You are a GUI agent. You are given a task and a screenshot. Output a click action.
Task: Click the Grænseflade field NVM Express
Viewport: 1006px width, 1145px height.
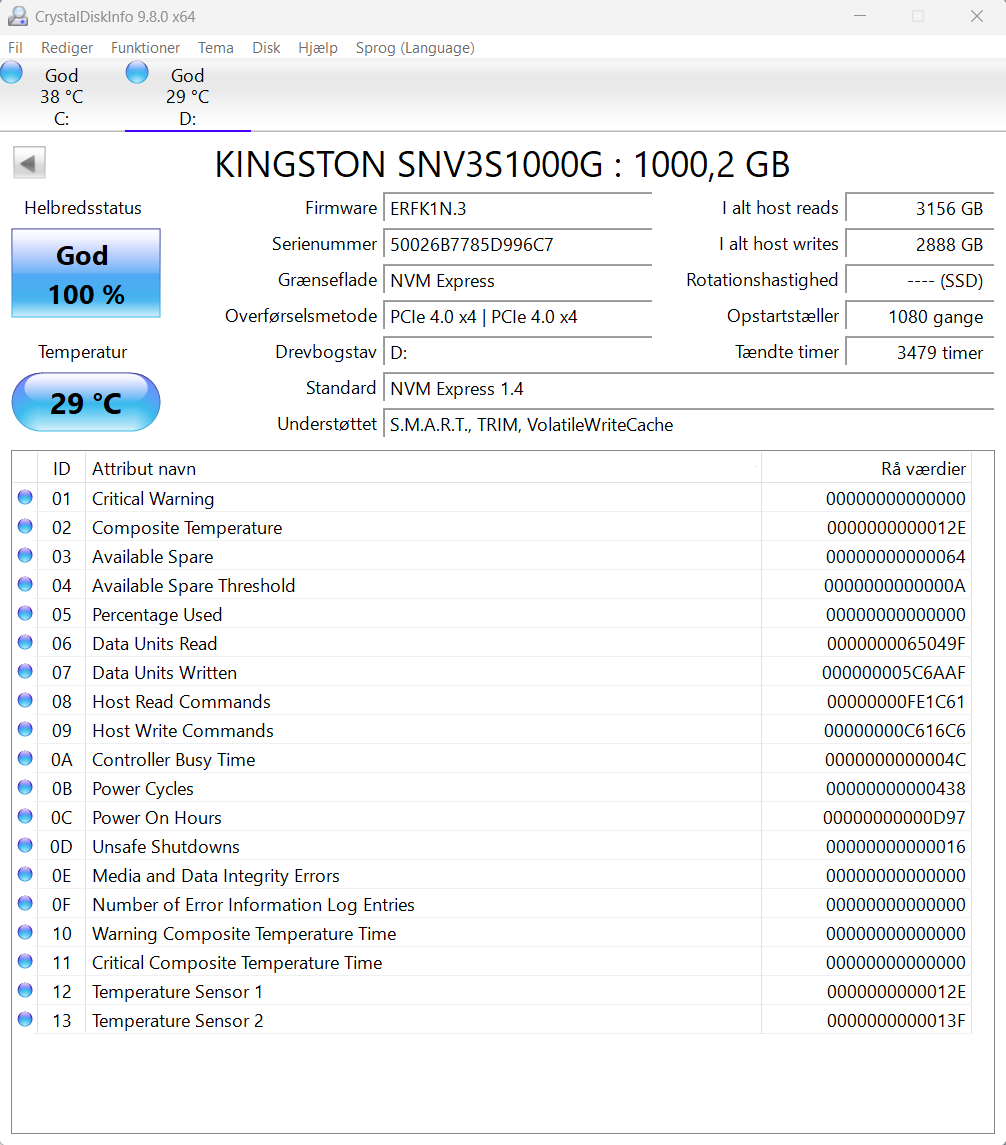(517, 280)
